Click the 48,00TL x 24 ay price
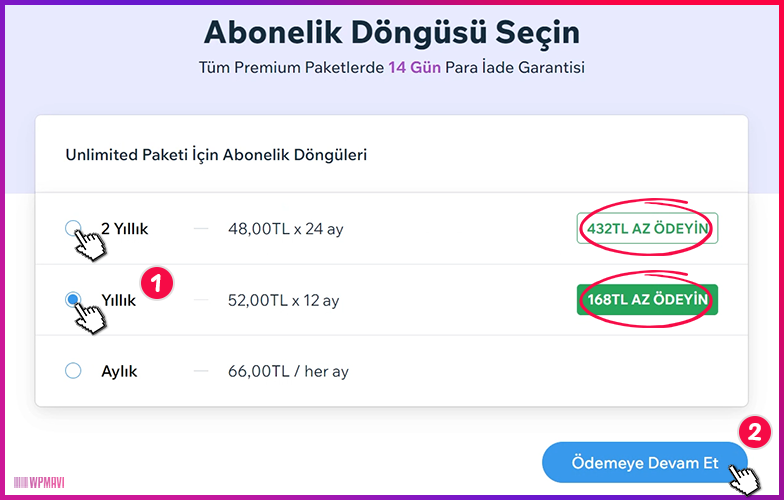Viewport: 784px width, 500px height. [x=286, y=229]
